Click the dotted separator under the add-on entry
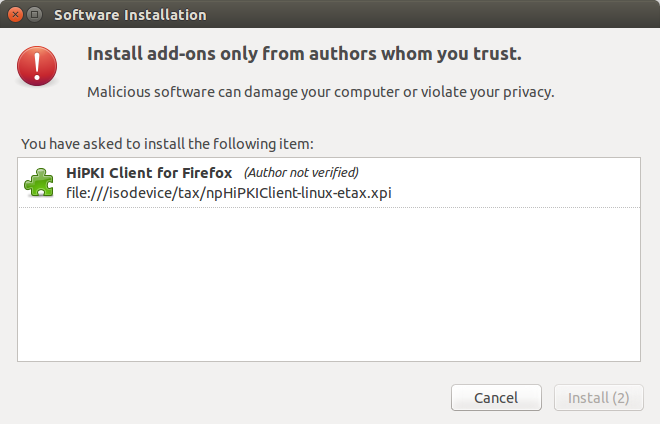This screenshot has height=424, width=660. pyautogui.click(x=329, y=207)
